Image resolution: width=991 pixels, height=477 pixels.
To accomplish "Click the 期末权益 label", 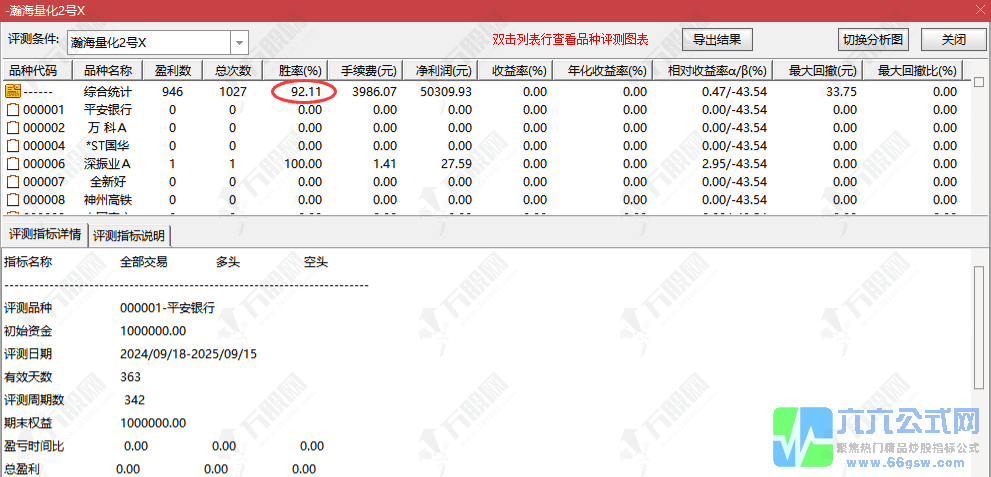I will (x=28, y=423).
